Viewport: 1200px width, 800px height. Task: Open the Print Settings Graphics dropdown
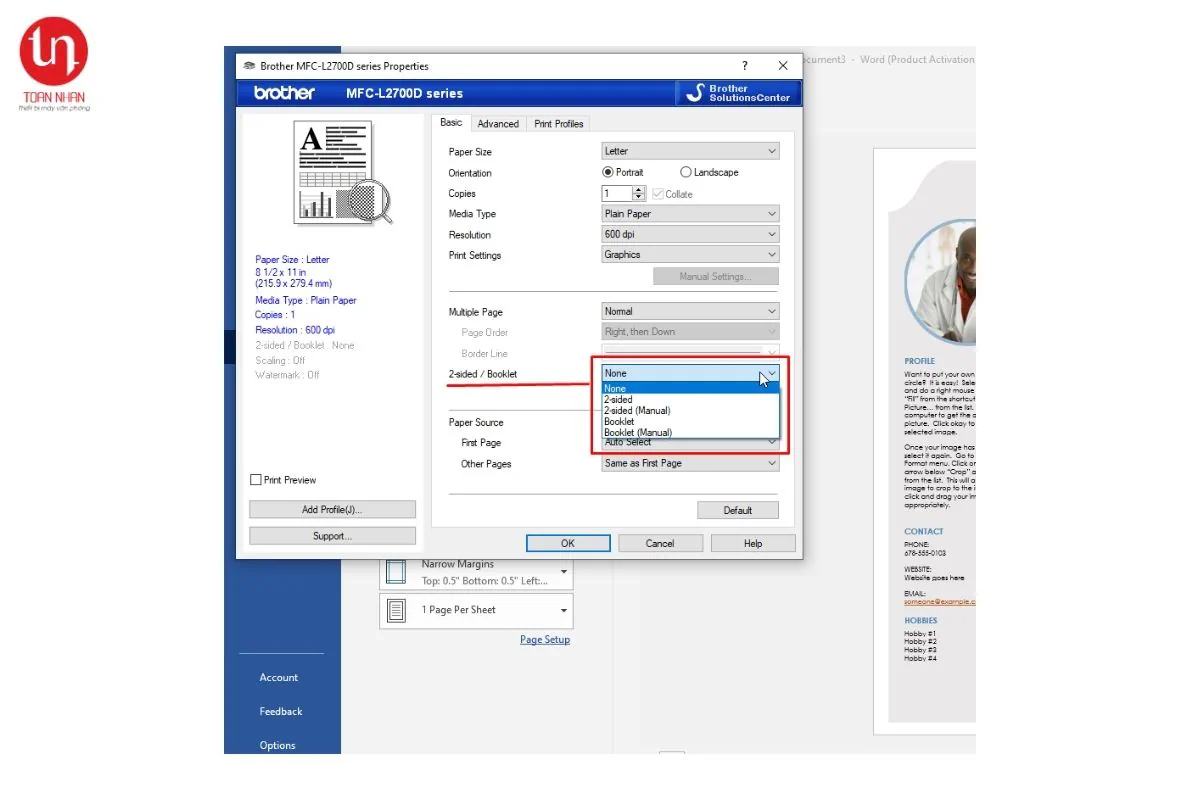(690, 255)
